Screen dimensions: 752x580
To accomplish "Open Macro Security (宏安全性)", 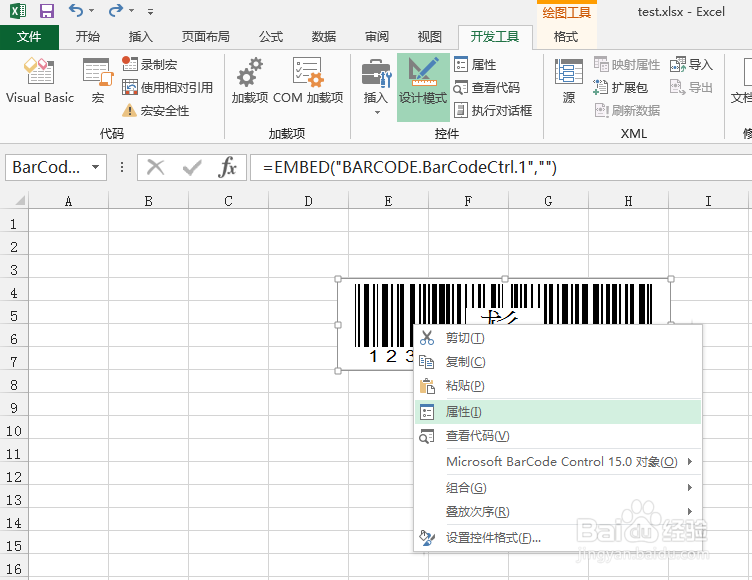I will pos(155,110).
